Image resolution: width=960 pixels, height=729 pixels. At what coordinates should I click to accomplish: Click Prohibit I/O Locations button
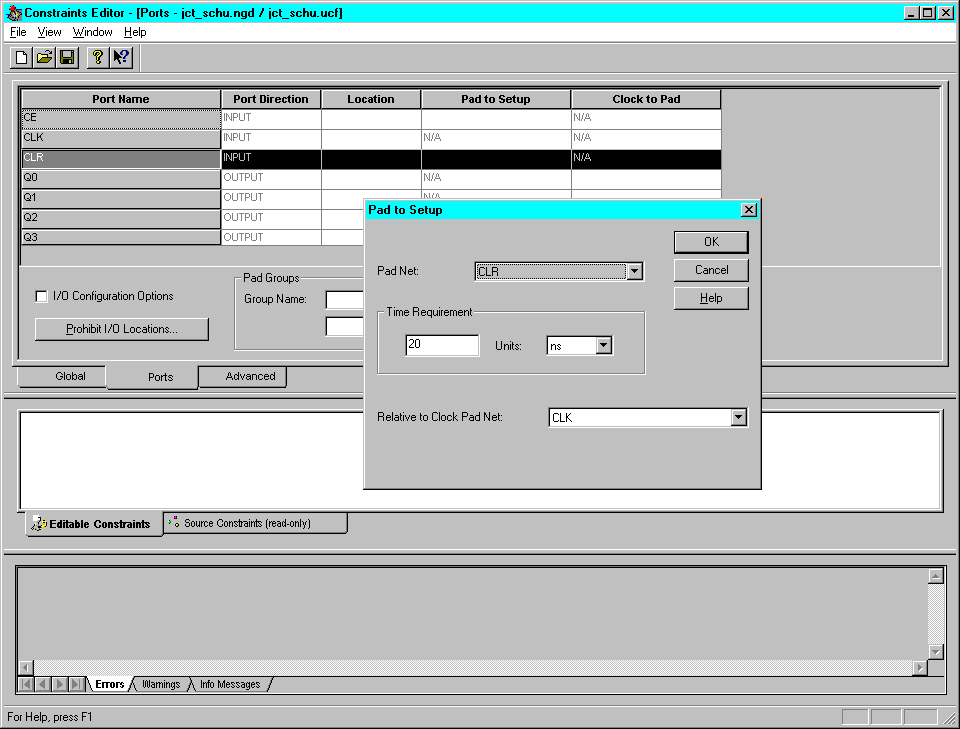[122, 329]
